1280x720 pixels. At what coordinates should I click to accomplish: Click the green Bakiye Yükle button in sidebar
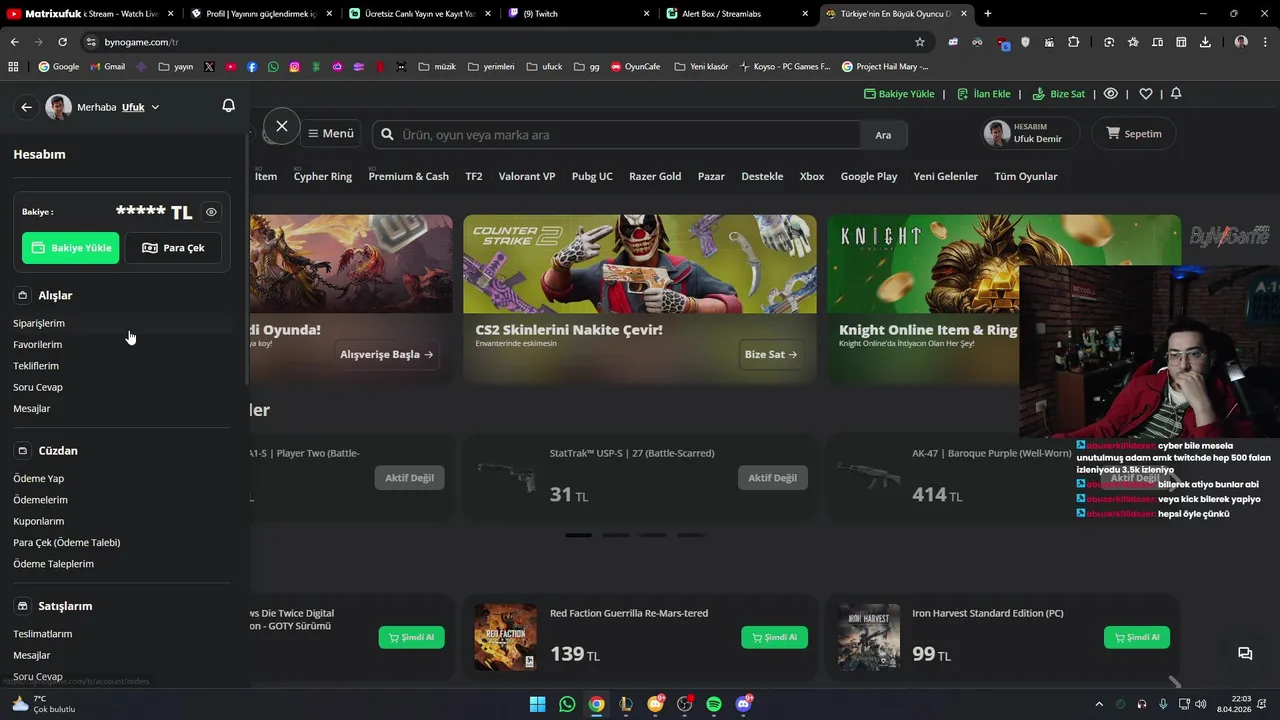pos(71,248)
